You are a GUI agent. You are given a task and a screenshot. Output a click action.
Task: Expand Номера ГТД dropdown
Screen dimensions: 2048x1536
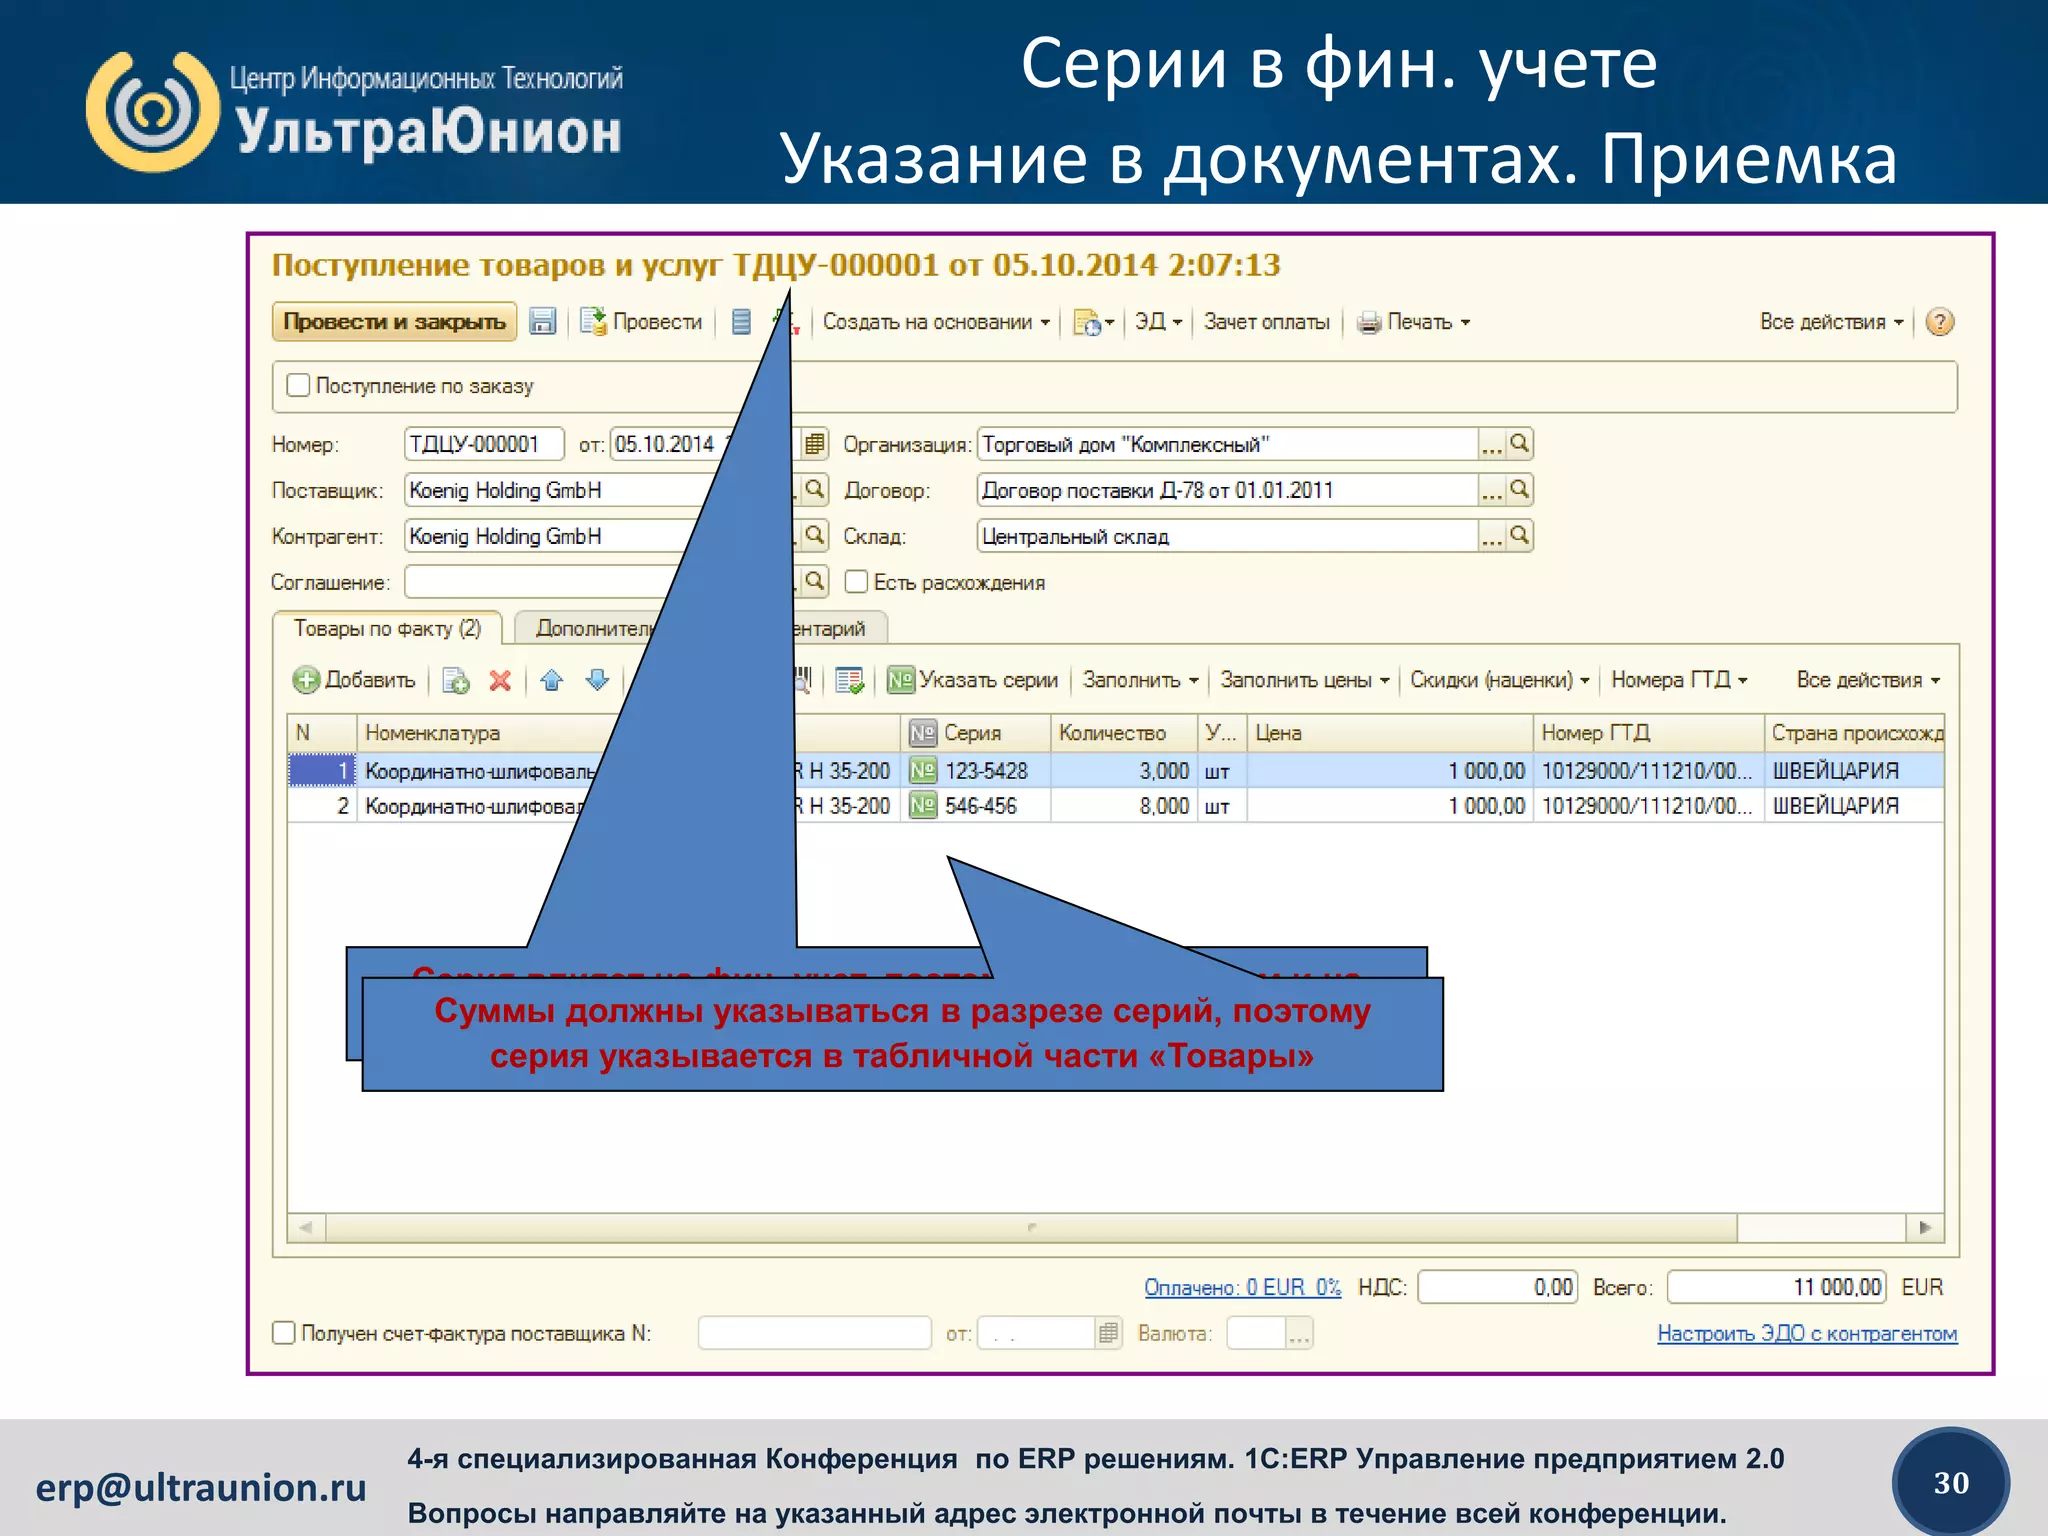1679,680
